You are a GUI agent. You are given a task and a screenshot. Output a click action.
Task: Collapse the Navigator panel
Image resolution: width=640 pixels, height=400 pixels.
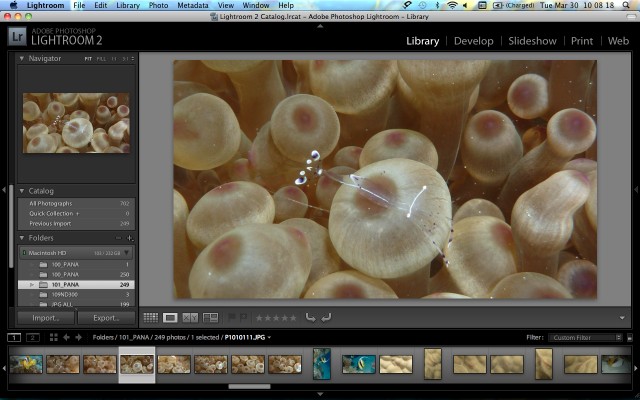24,59
